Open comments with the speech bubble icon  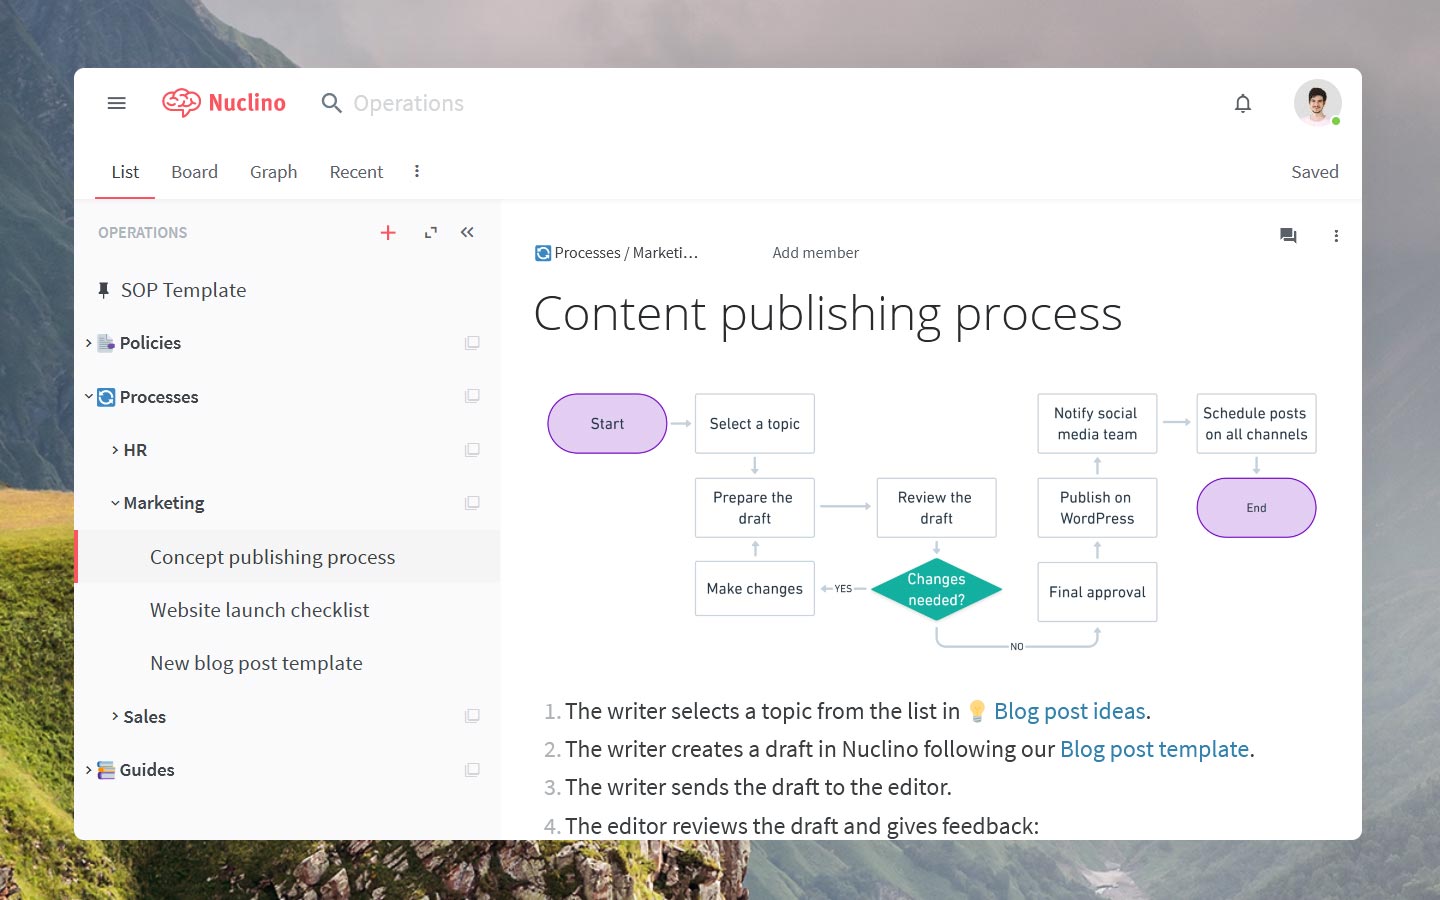[x=1288, y=236]
